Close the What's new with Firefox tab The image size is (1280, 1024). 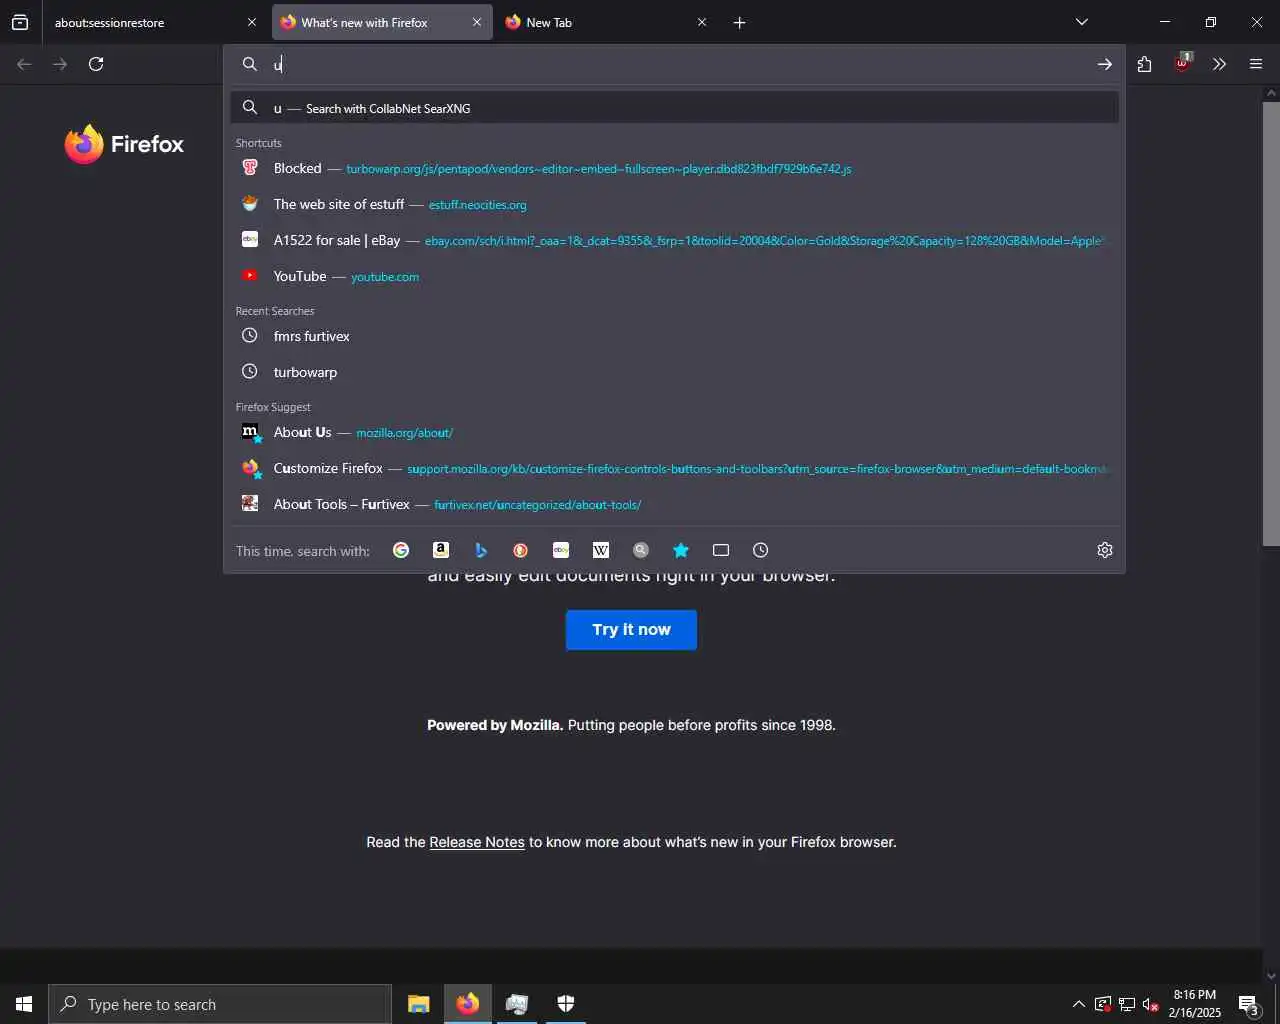pyautogui.click(x=476, y=22)
